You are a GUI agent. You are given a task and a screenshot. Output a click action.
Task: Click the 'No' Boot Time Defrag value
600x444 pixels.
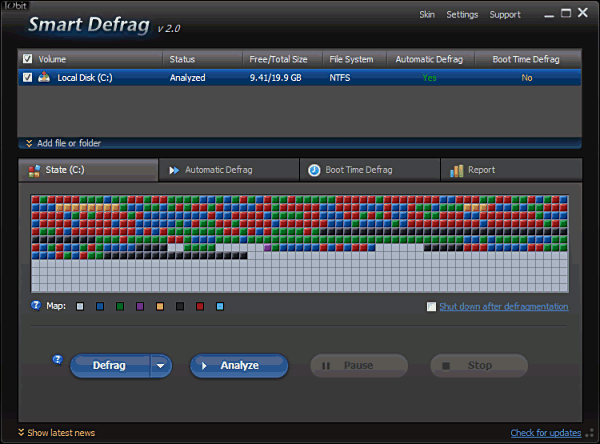click(x=527, y=78)
